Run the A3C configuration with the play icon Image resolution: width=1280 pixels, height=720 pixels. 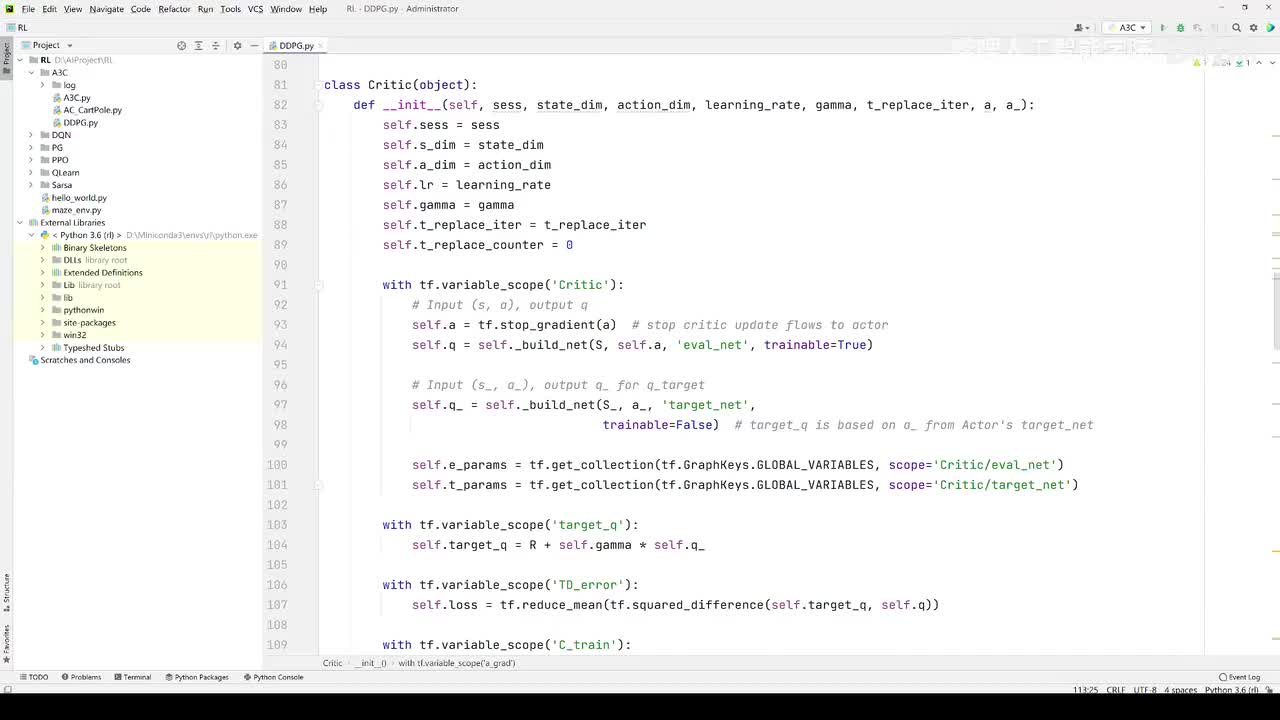click(1162, 28)
